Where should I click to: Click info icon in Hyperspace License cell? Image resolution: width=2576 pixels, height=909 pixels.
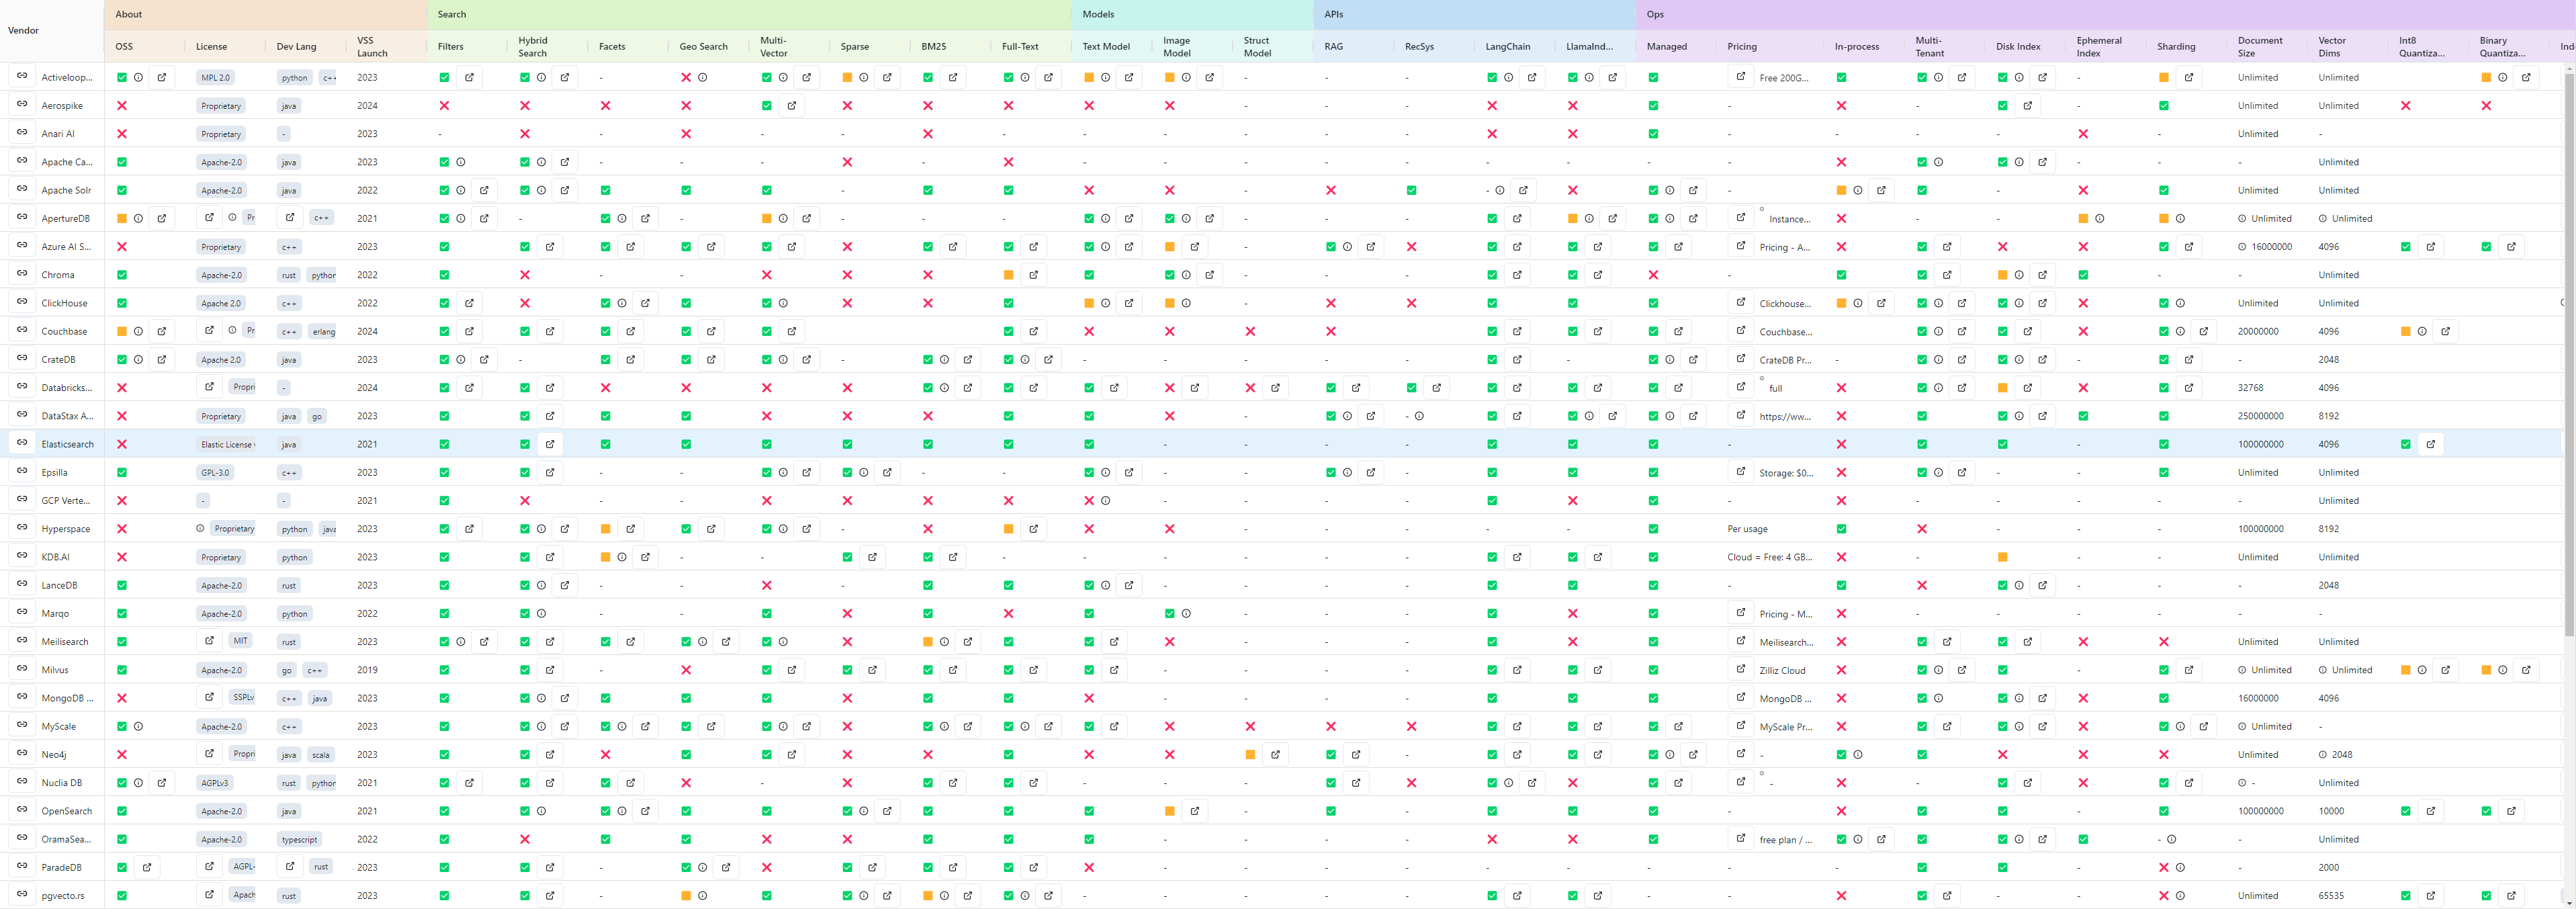tap(200, 528)
